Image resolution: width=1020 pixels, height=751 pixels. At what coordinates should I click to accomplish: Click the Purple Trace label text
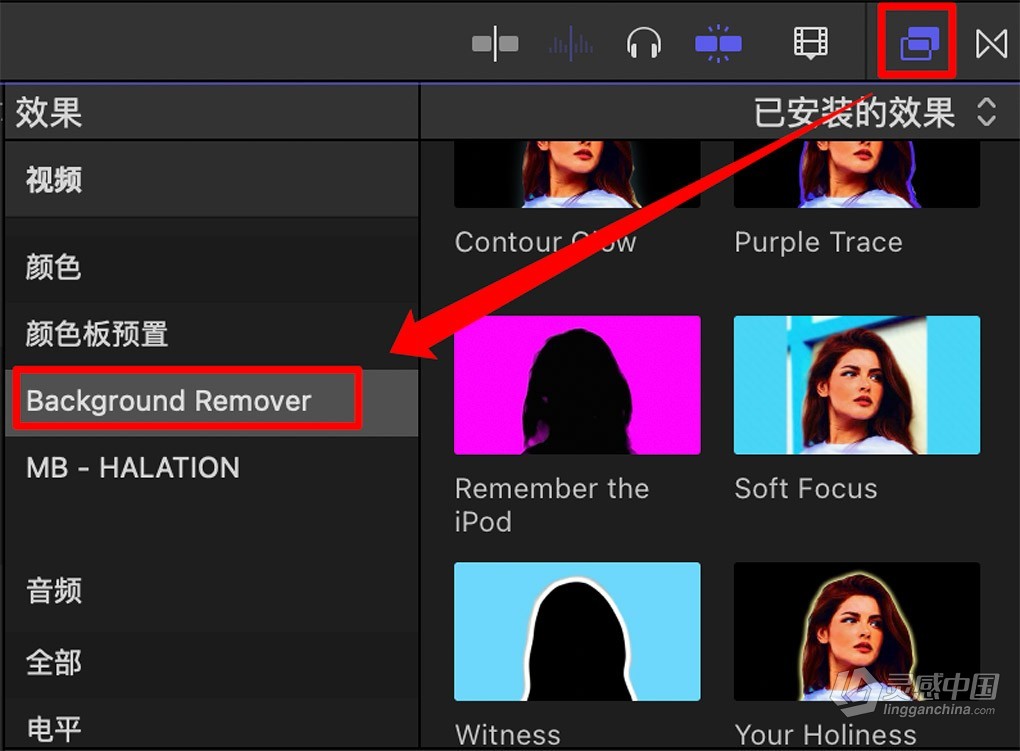(818, 243)
